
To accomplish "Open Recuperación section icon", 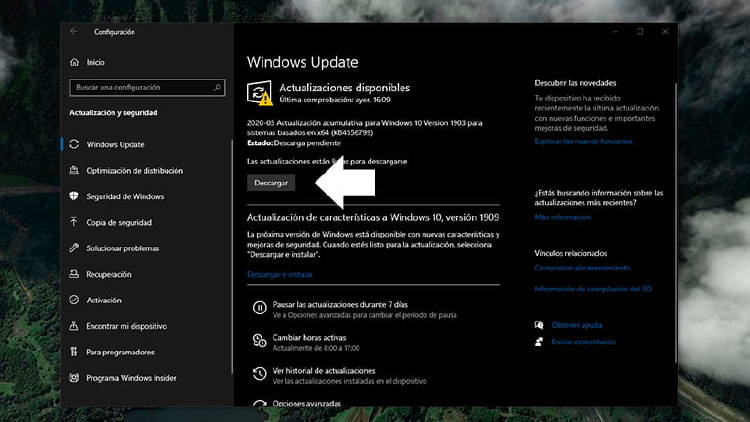I will click(75, 274).
